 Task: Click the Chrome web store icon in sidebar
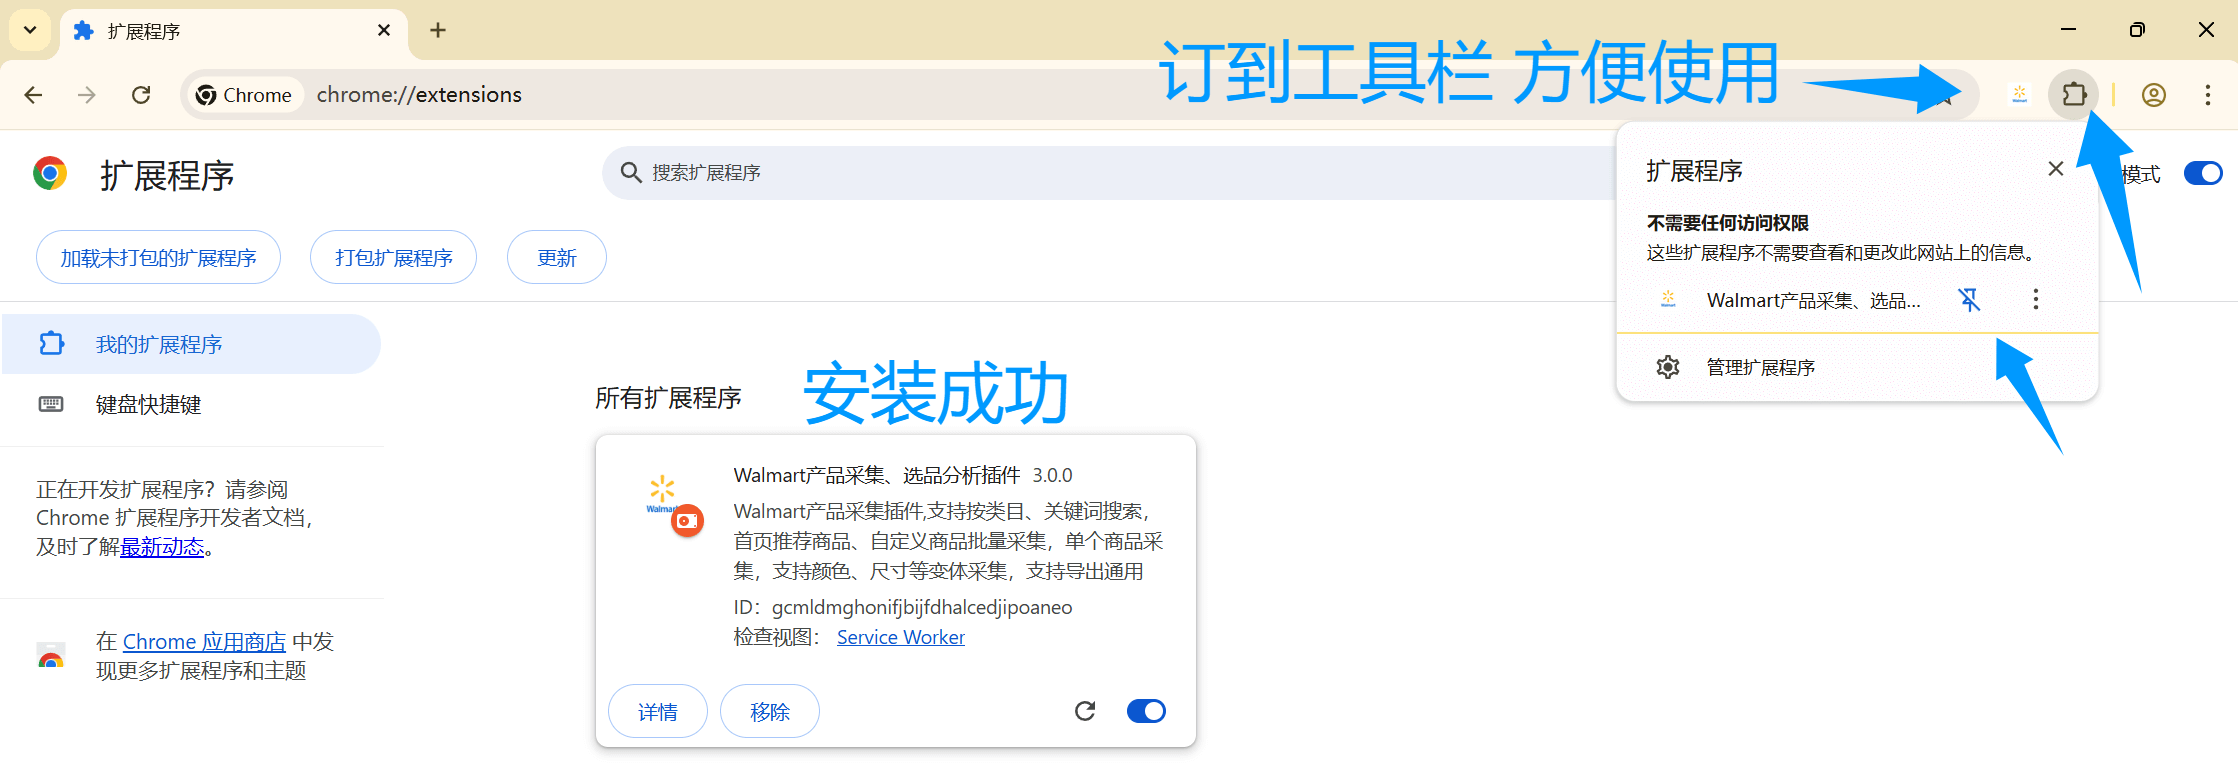51,656
